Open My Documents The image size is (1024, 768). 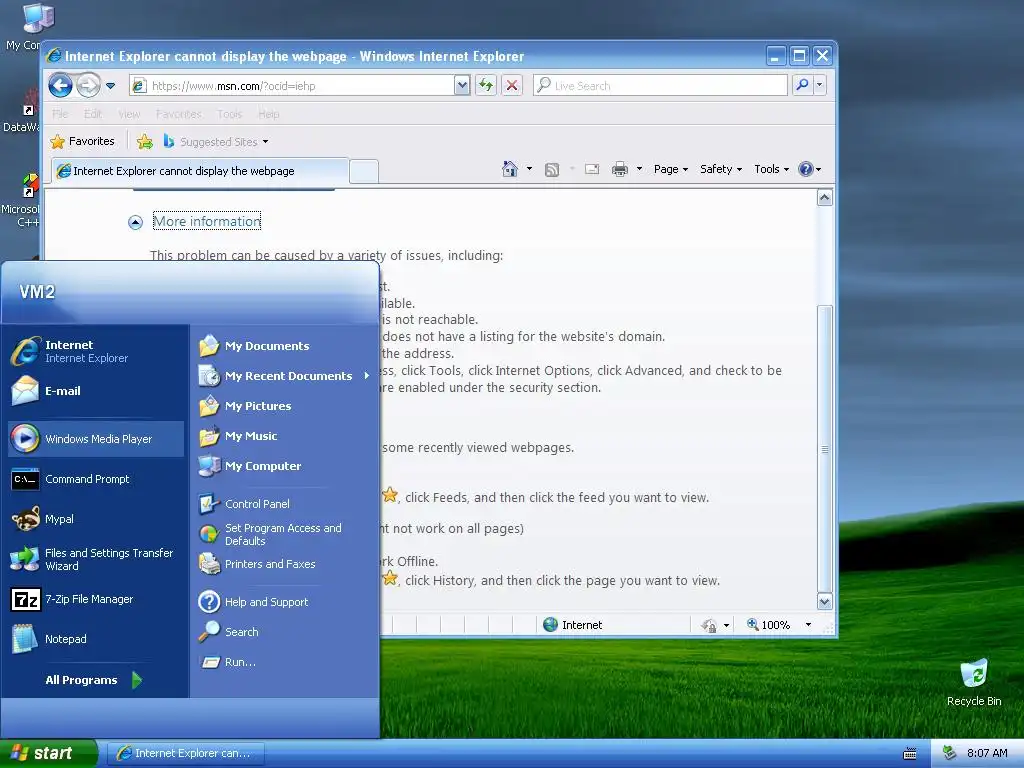284,345
